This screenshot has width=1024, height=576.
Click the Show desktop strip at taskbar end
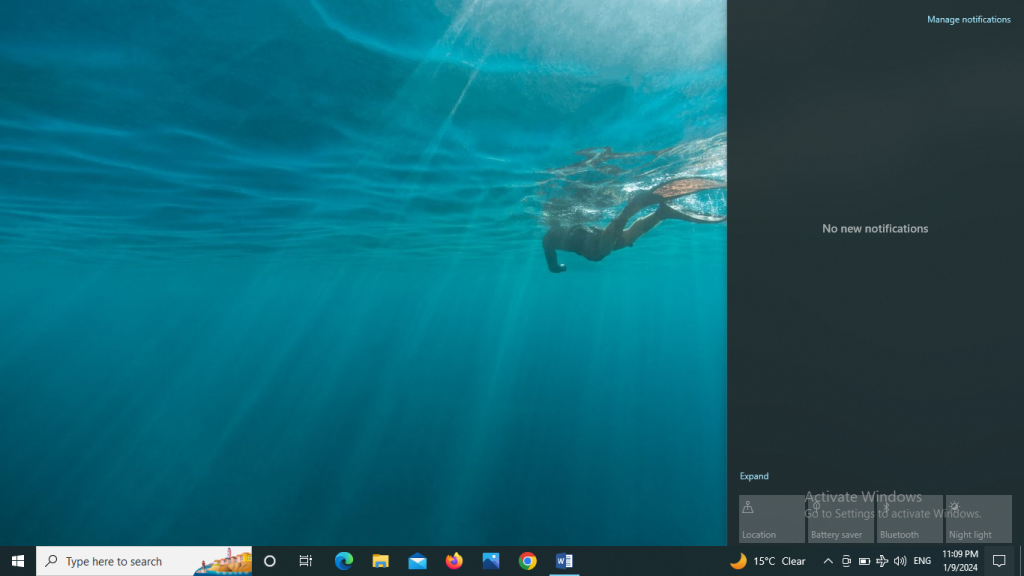(x=1021, y=561)
